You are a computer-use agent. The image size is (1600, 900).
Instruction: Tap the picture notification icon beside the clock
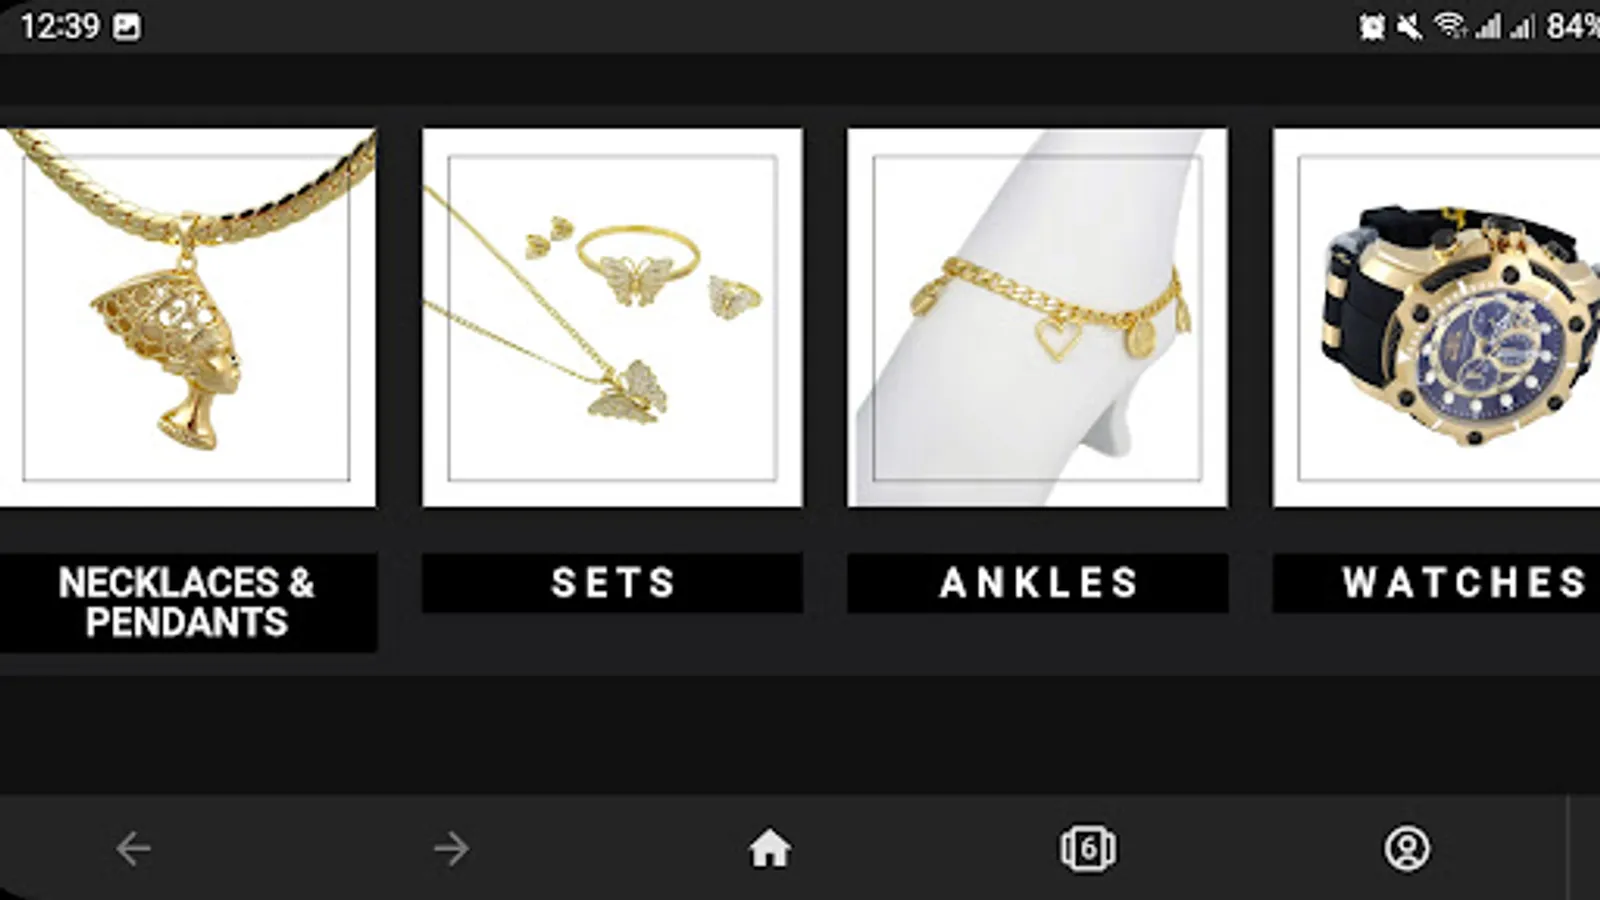pos(127,27)
